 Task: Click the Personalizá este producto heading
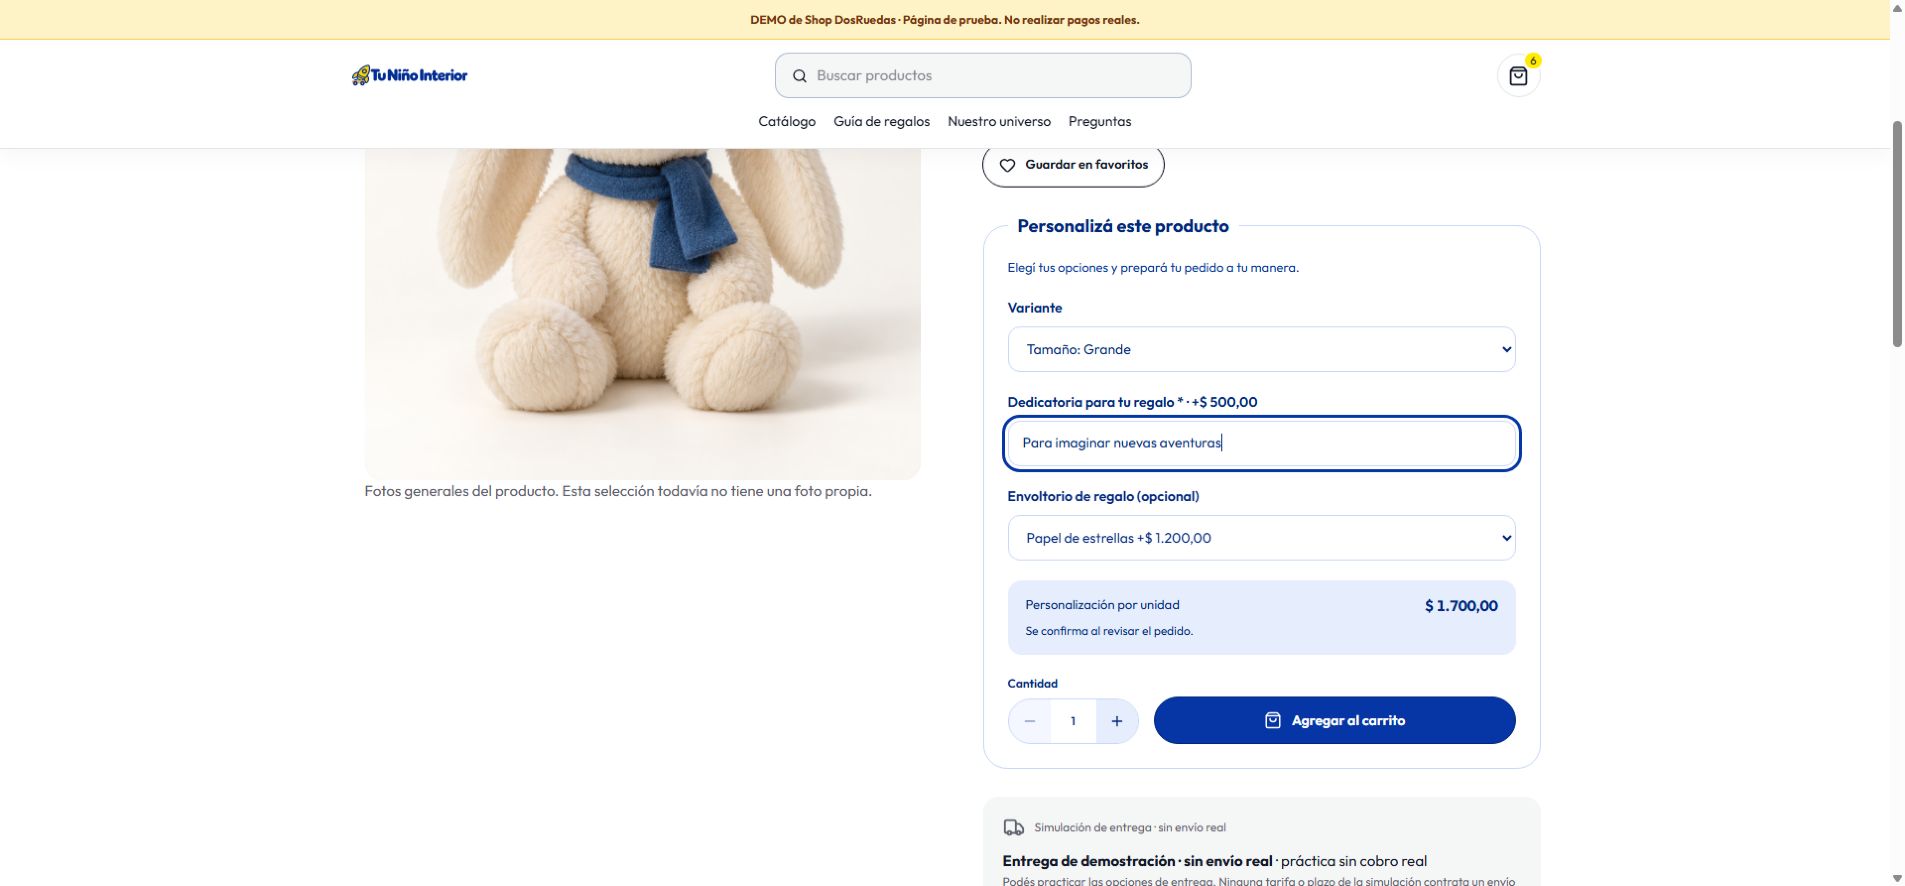click(1123, 226)
